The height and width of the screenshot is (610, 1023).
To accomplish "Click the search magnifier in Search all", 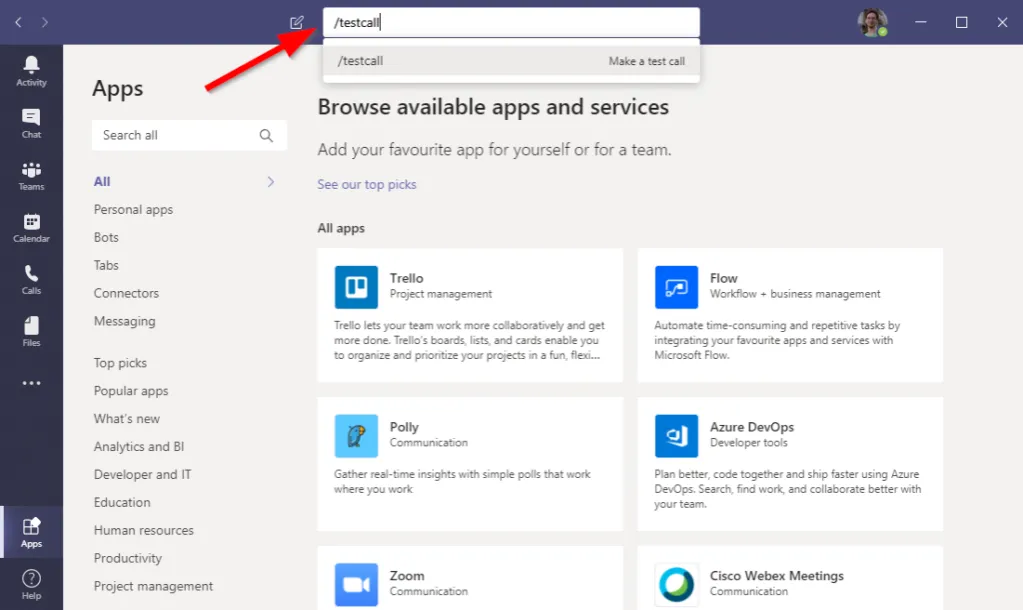I will pos(266,135).
